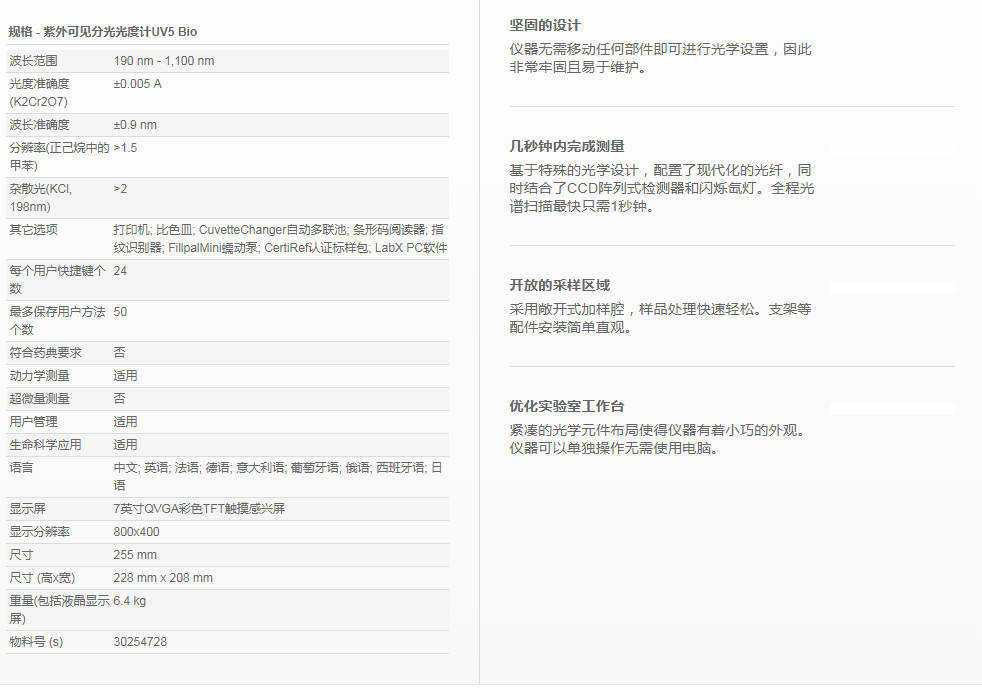982x696 pixels.
Task: Click the shortcut keys per user value 24
Action: pyautogui.click(x=121, y=271)
